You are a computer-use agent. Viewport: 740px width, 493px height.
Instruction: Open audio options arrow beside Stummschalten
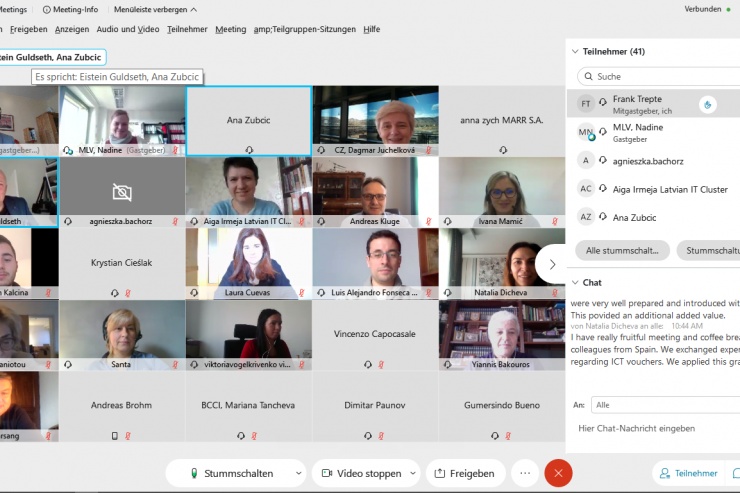tap(298, 473)
